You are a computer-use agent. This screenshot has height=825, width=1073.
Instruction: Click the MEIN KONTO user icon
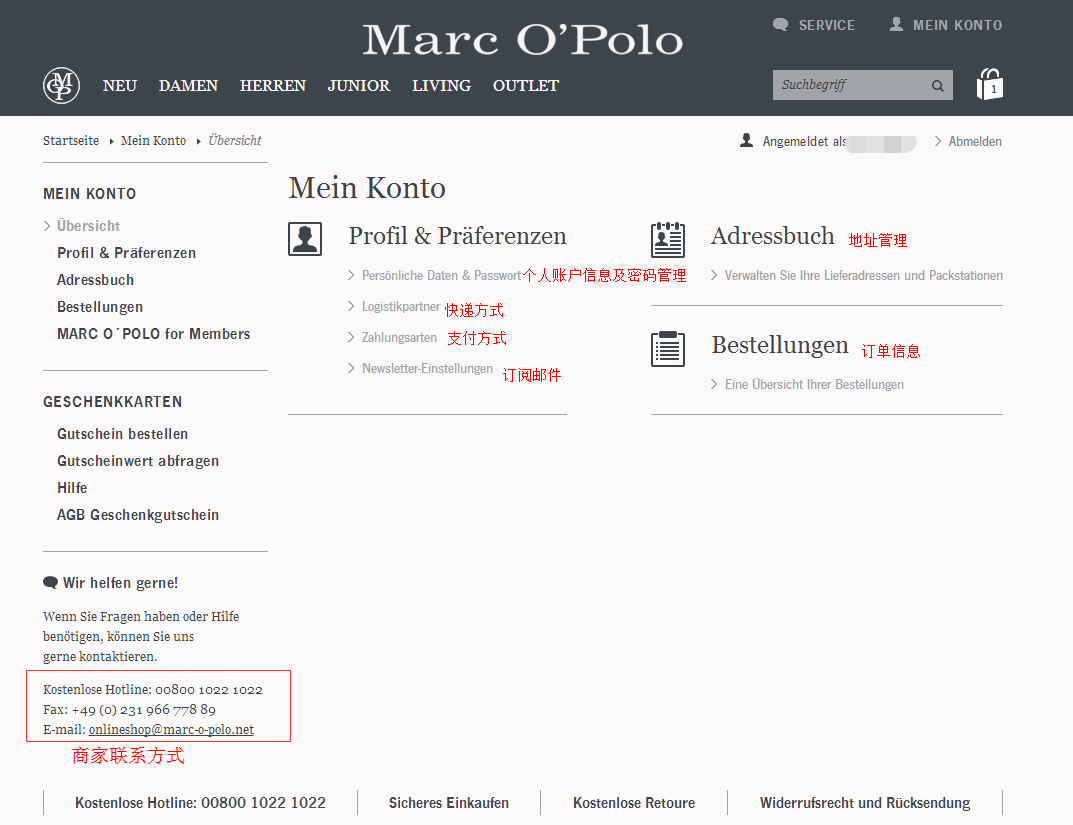[x=896, y=24]
